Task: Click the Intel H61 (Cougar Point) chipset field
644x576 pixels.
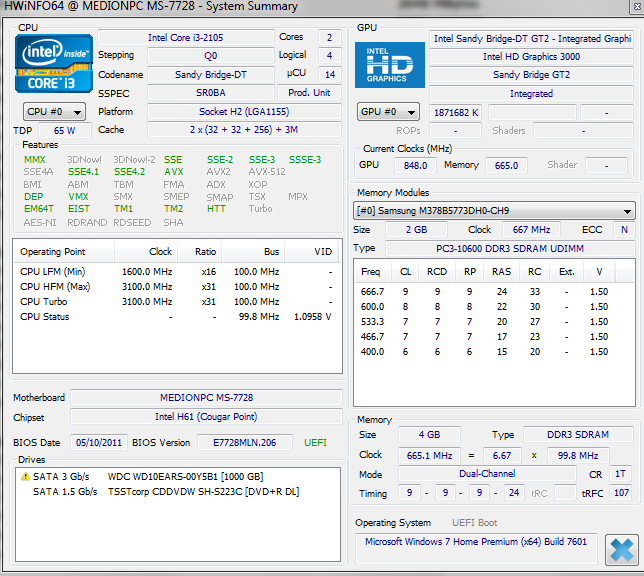Action: pyautogui.click(x=207, y=417)
